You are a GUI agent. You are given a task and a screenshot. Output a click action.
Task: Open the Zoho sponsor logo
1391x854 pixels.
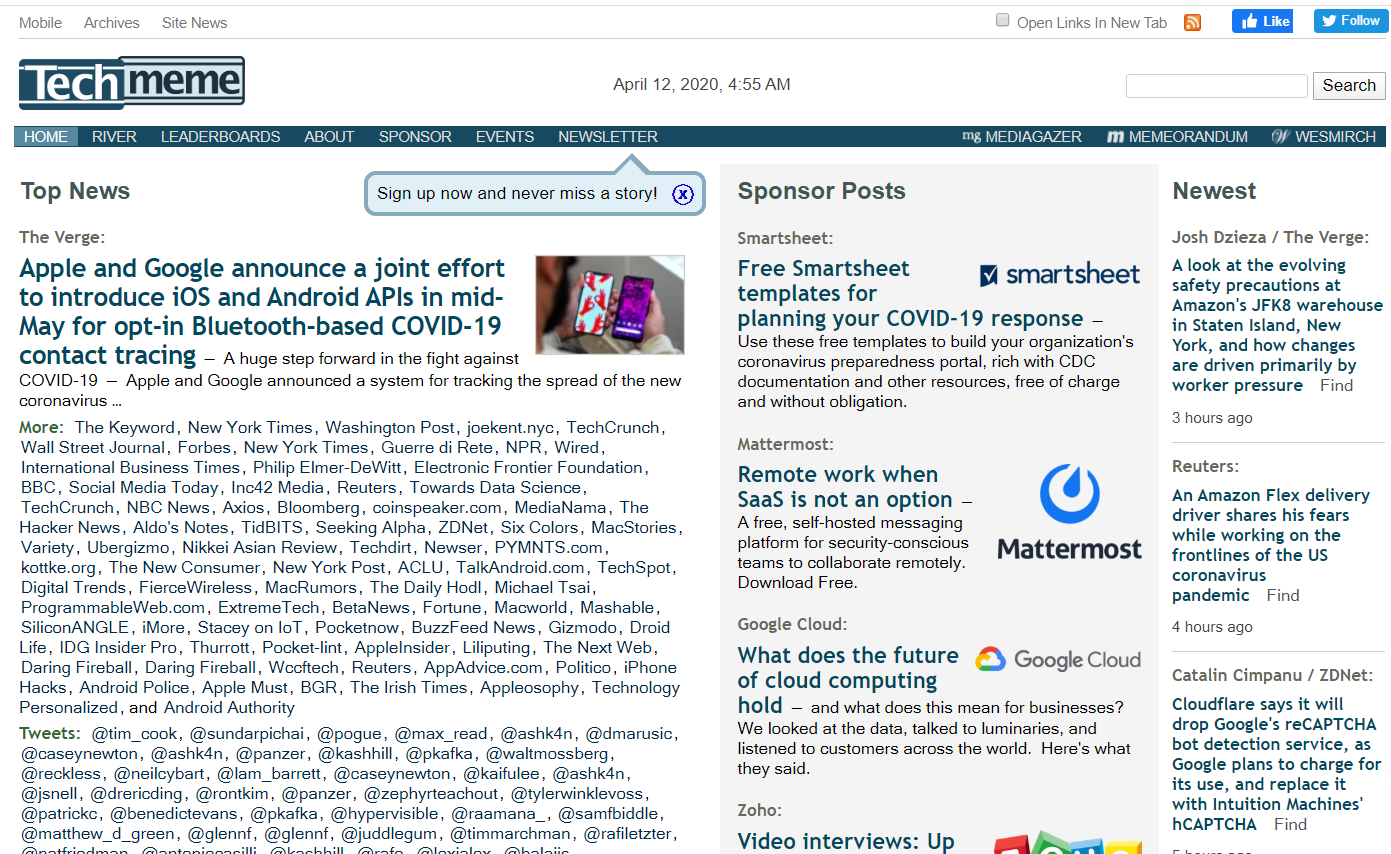pyautogui.click(x=1068, y=842)
